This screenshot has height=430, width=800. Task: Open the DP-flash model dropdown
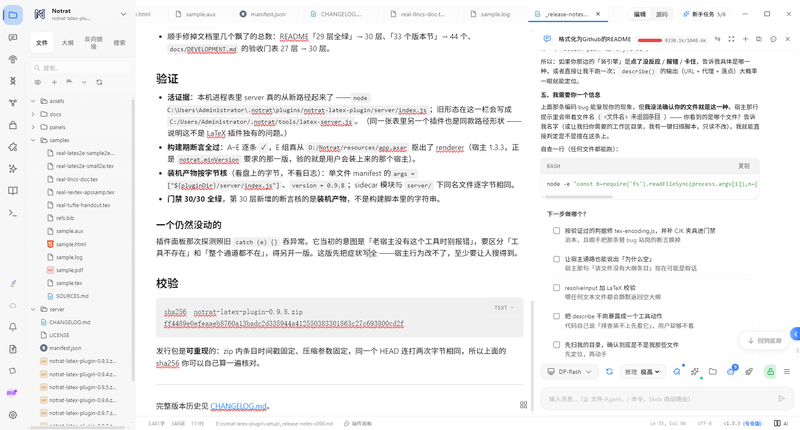pyautogui.click(x=569, y=372)
